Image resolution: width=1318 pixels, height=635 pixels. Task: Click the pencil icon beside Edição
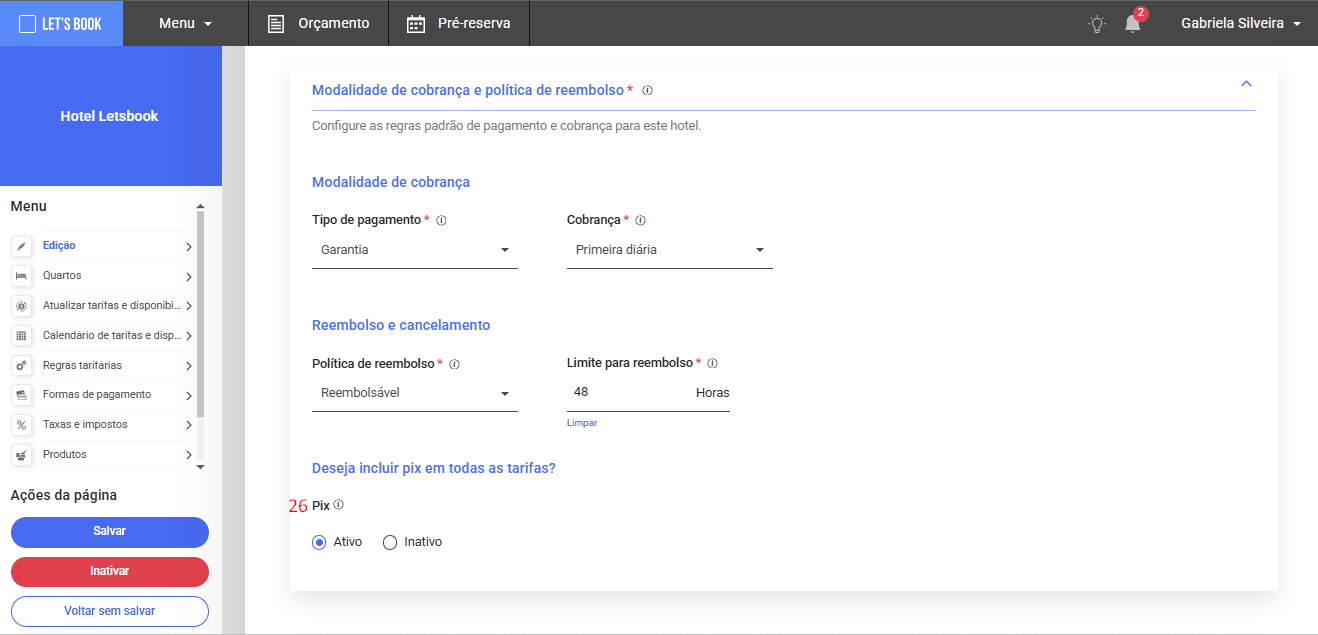(22, 246)
